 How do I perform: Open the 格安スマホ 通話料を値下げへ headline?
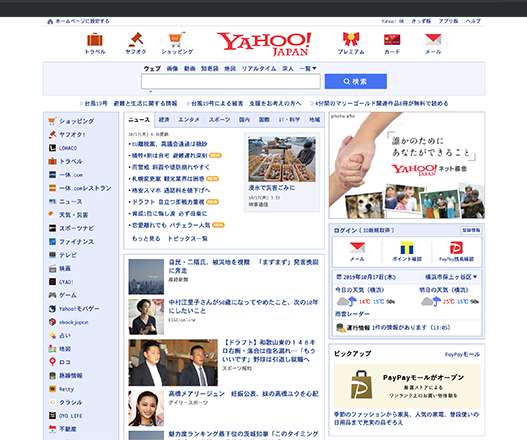pos(171,190)
